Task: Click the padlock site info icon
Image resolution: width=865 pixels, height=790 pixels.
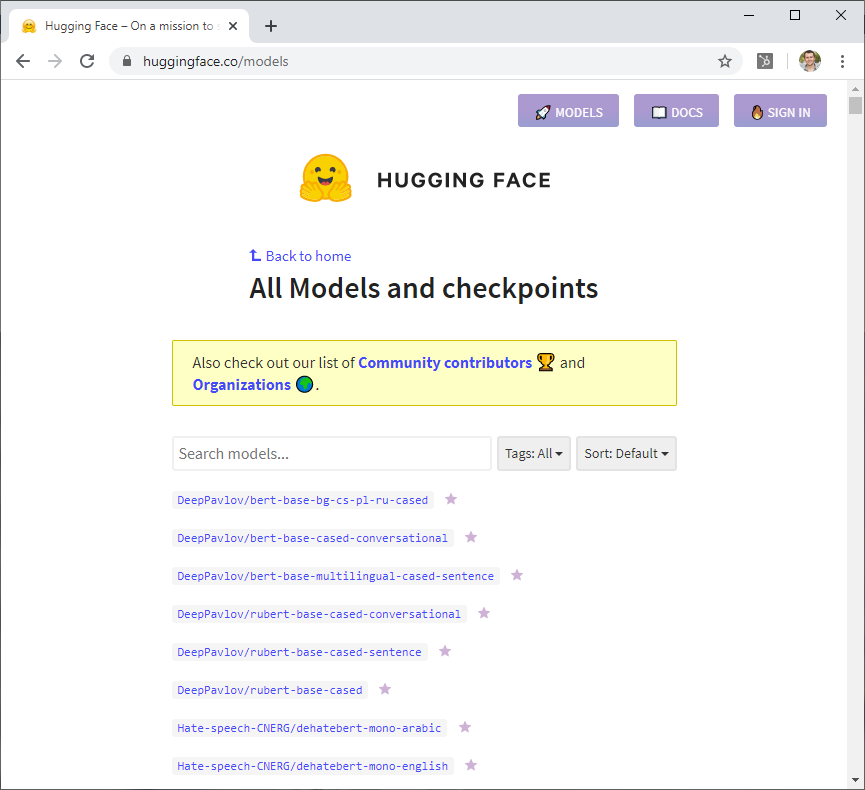Action: 127,61
